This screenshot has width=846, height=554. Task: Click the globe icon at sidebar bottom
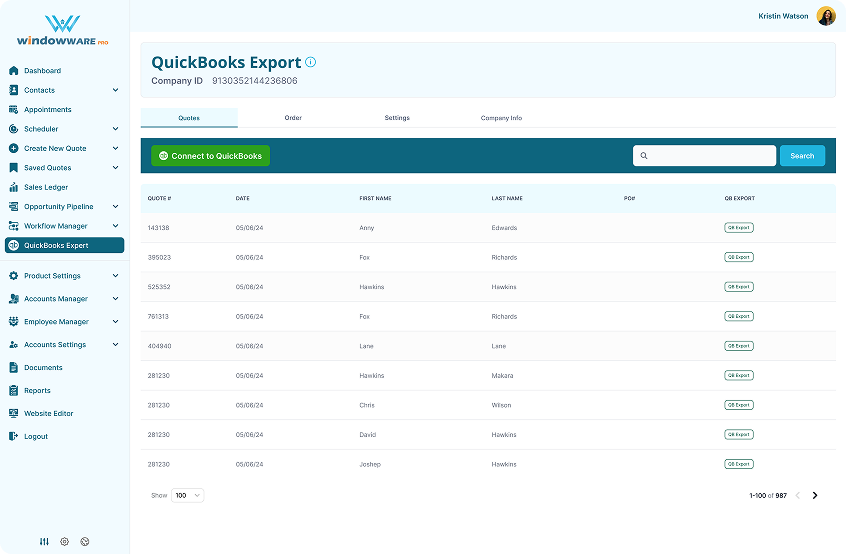(85, 542)
